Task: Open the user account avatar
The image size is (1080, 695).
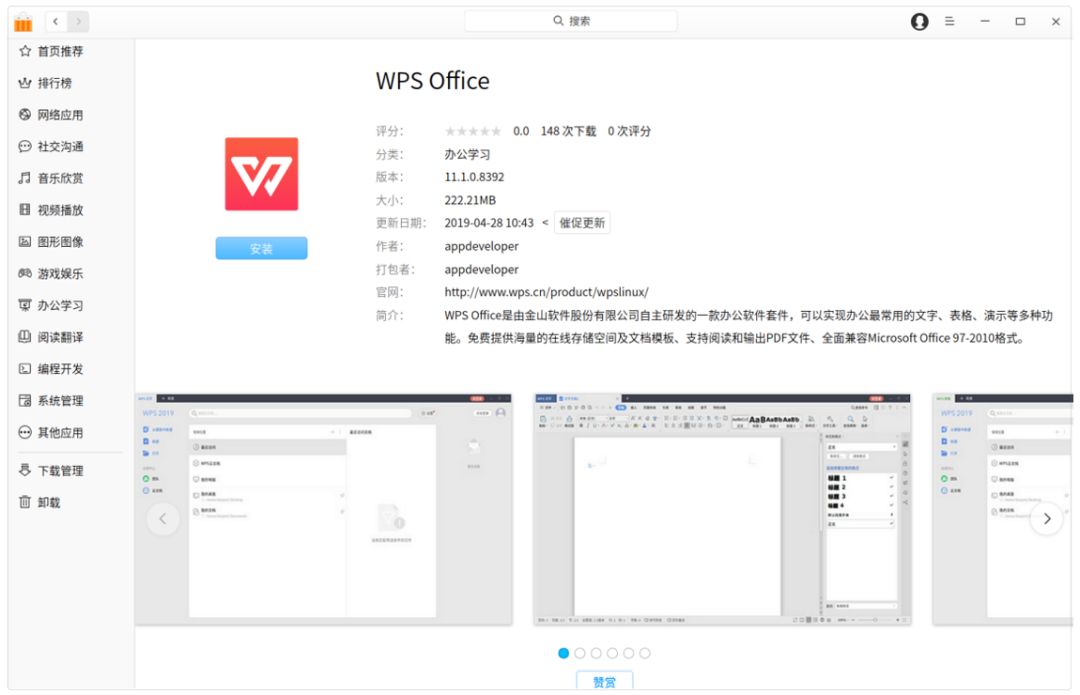Action: tap(920, 21)
